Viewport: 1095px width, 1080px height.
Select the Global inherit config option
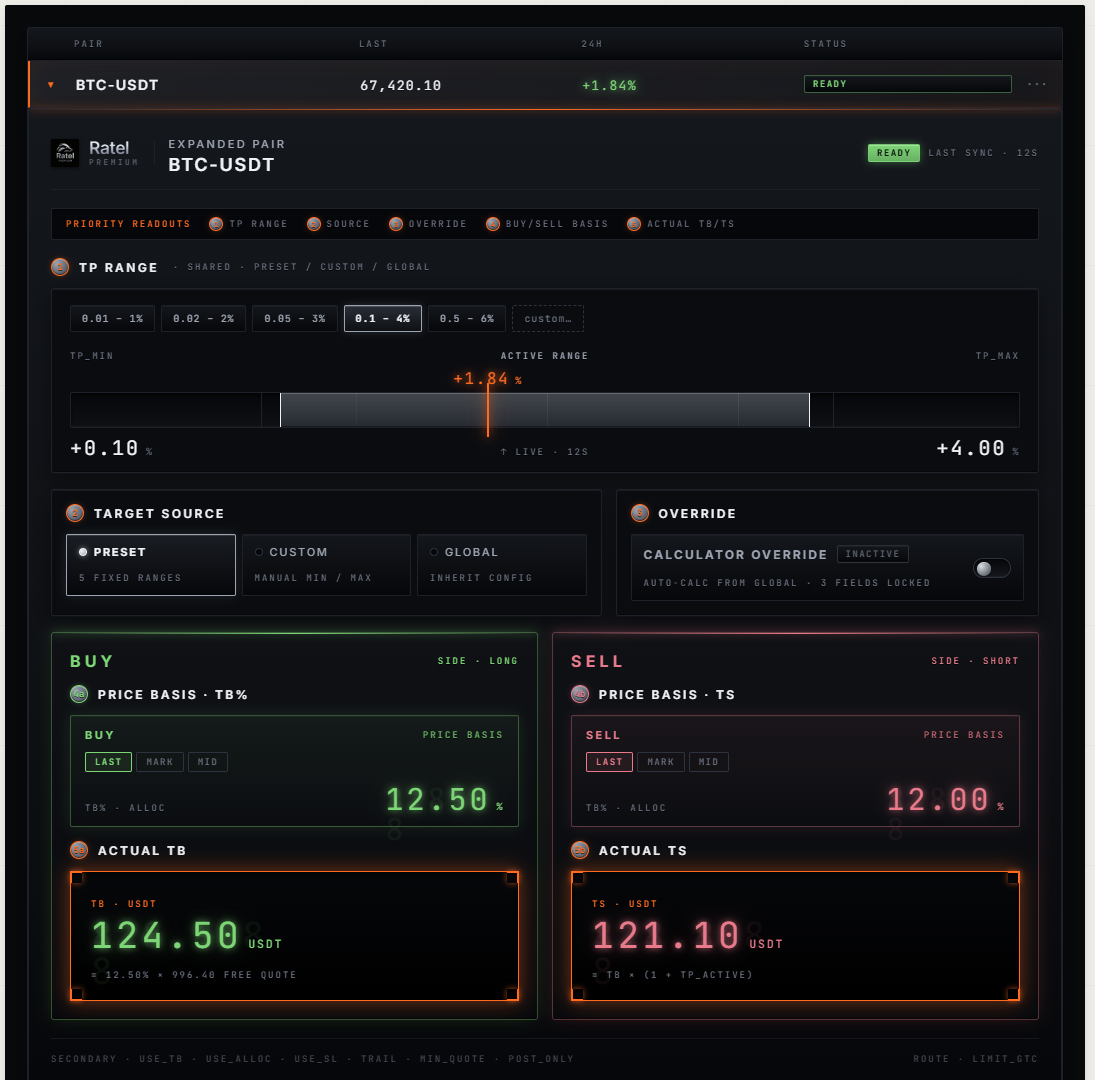click(501, 565)
